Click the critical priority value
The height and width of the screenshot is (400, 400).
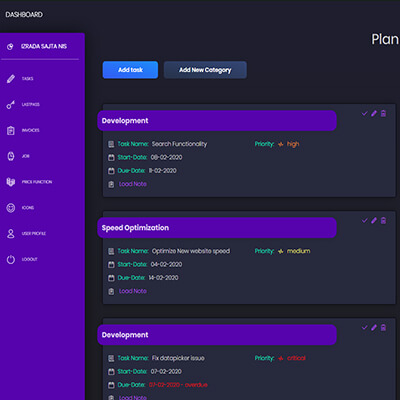296,358
